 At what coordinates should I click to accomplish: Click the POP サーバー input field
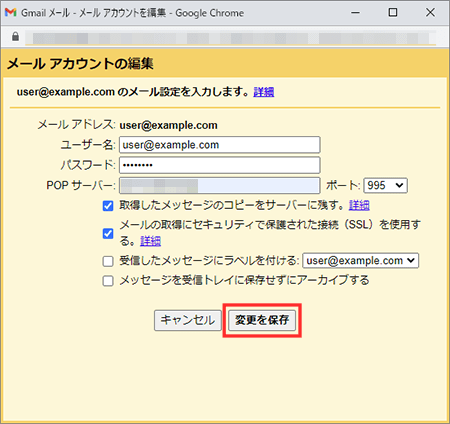pos(220,185)
